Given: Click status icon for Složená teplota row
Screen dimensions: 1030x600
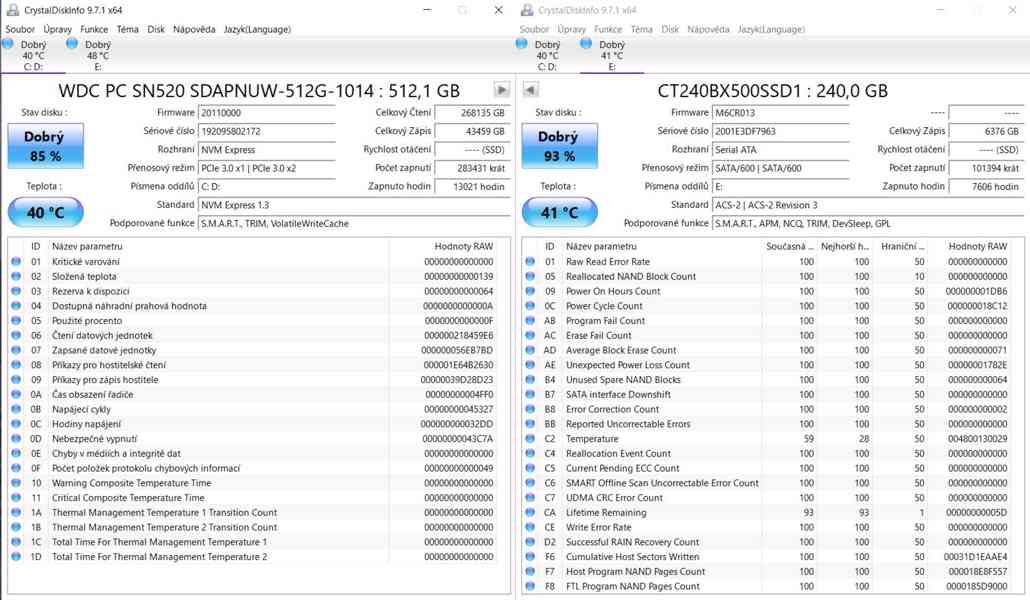Looking at the screenshot, I should (16, 276).
